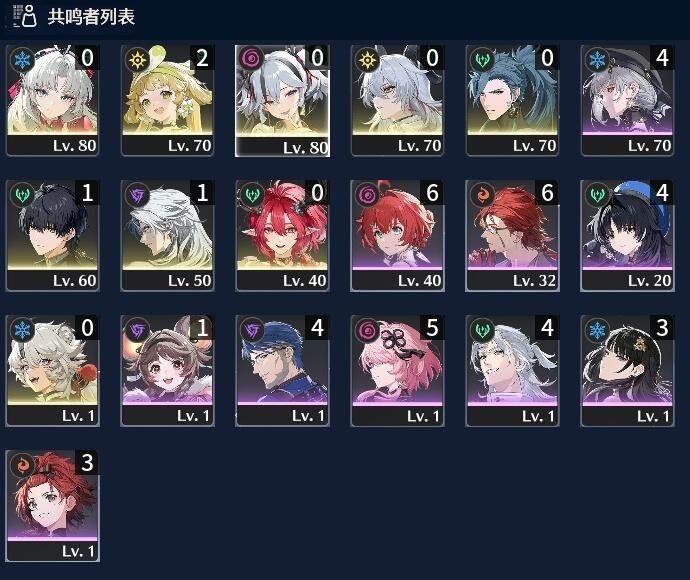Select the red-haired Lv. 40 havoc character

pyautogui.click(x=397, y=235)
